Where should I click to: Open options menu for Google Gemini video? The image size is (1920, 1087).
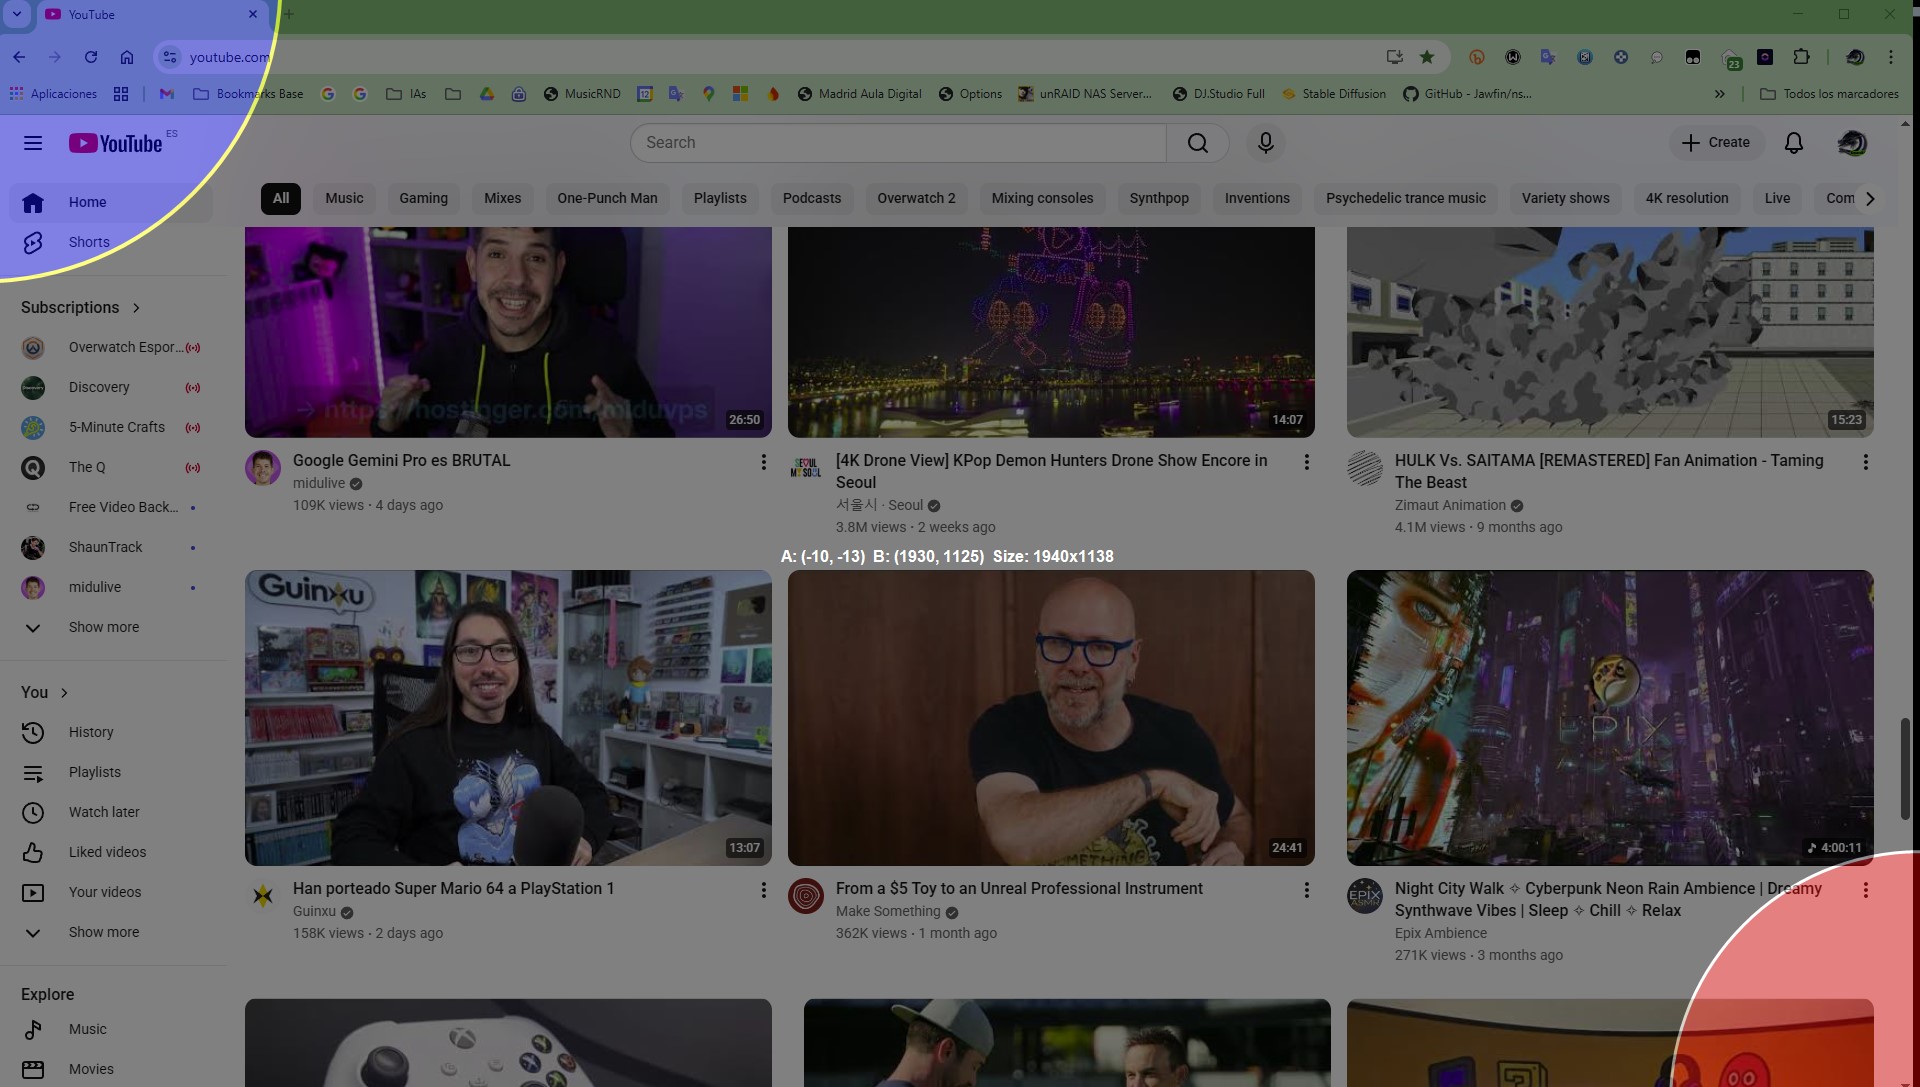point(763,462)
